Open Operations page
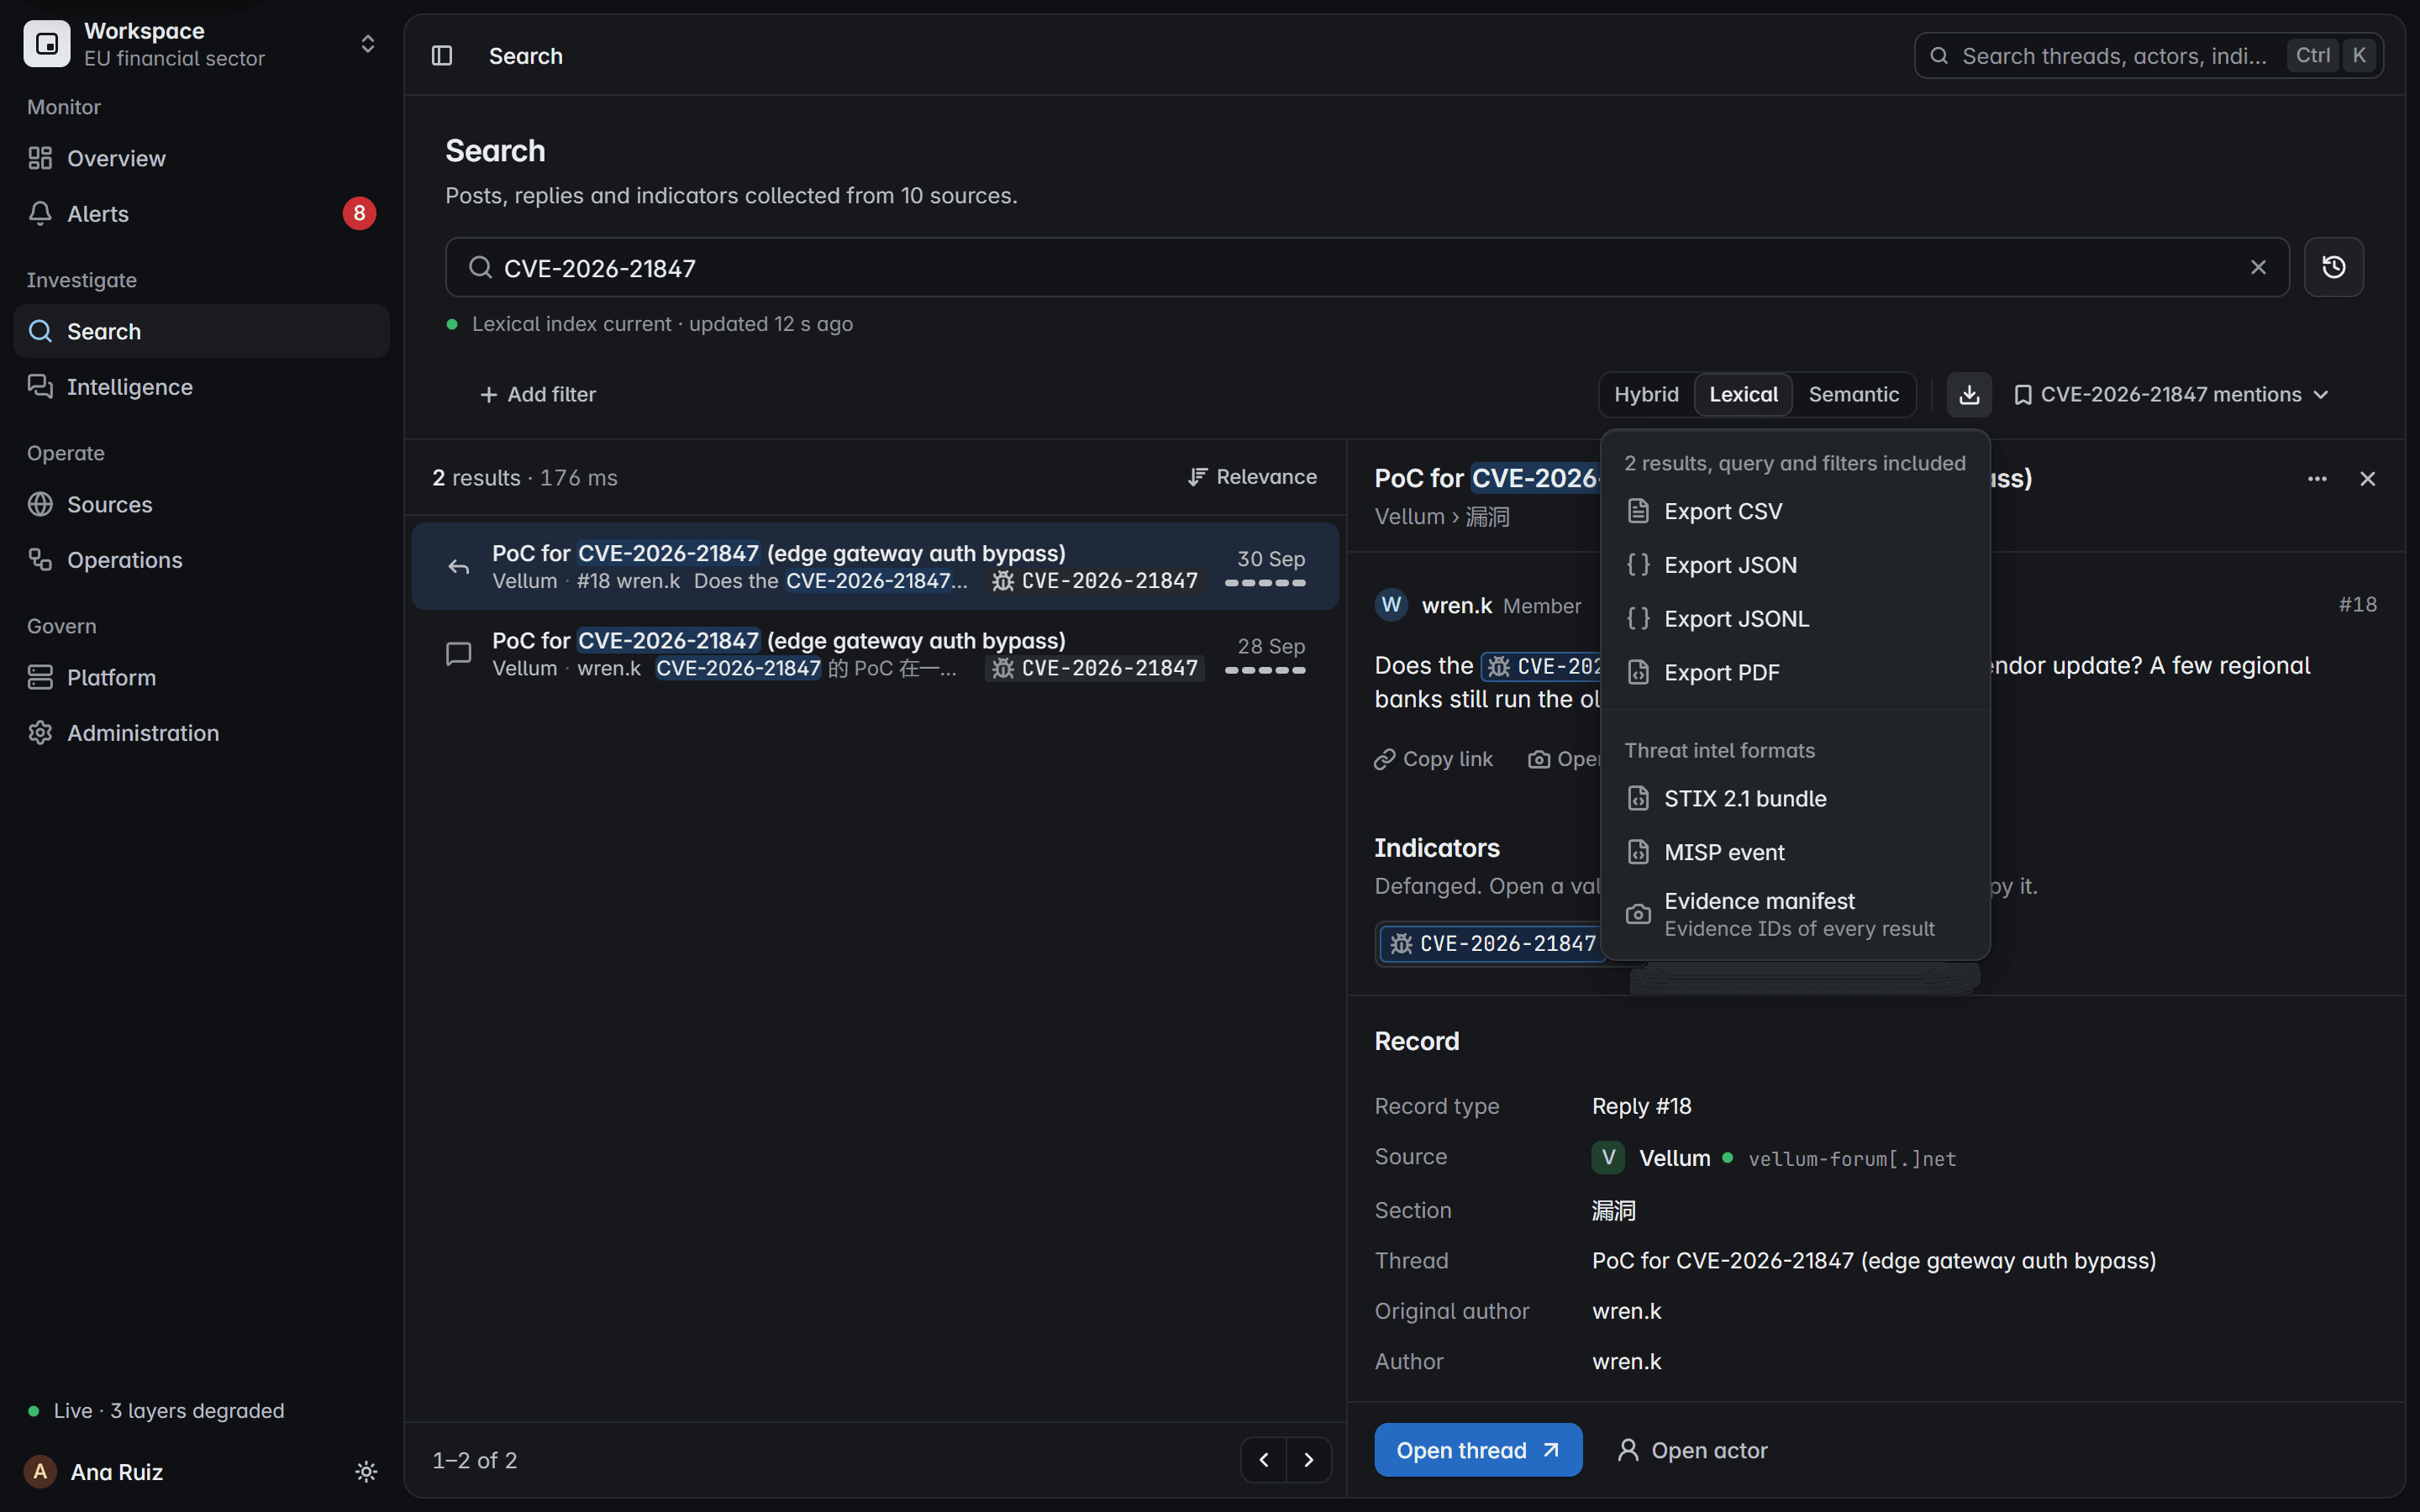The height and width of the screenshot is (1512, 2420). tap(201, 560)
